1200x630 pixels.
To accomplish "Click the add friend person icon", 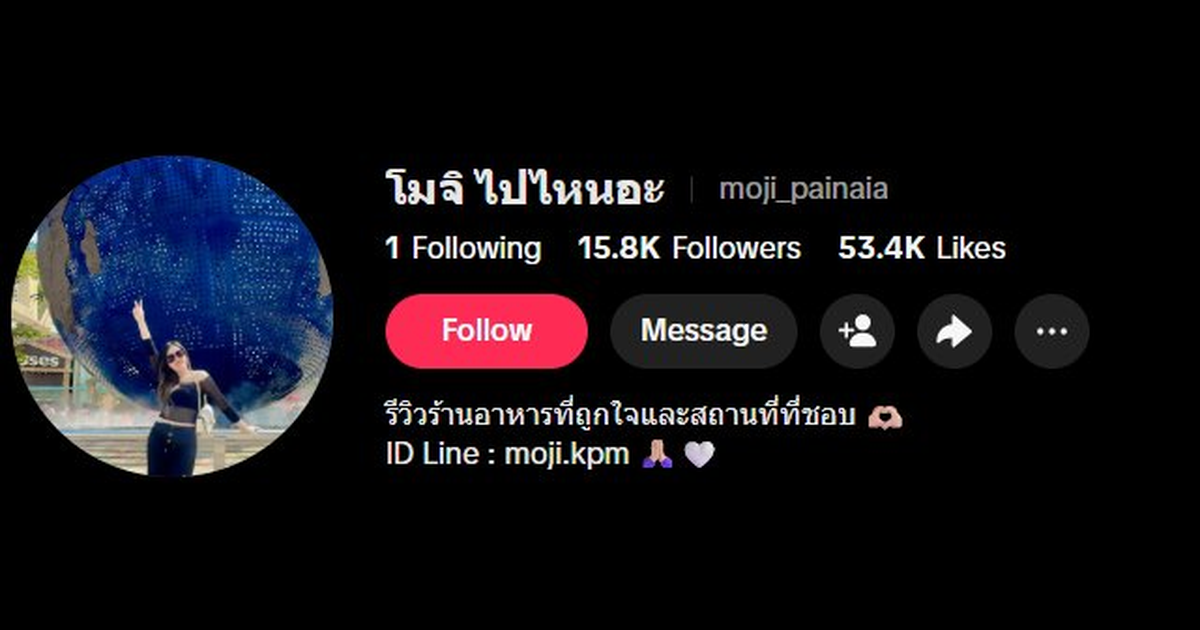I will tap(857, 331).
